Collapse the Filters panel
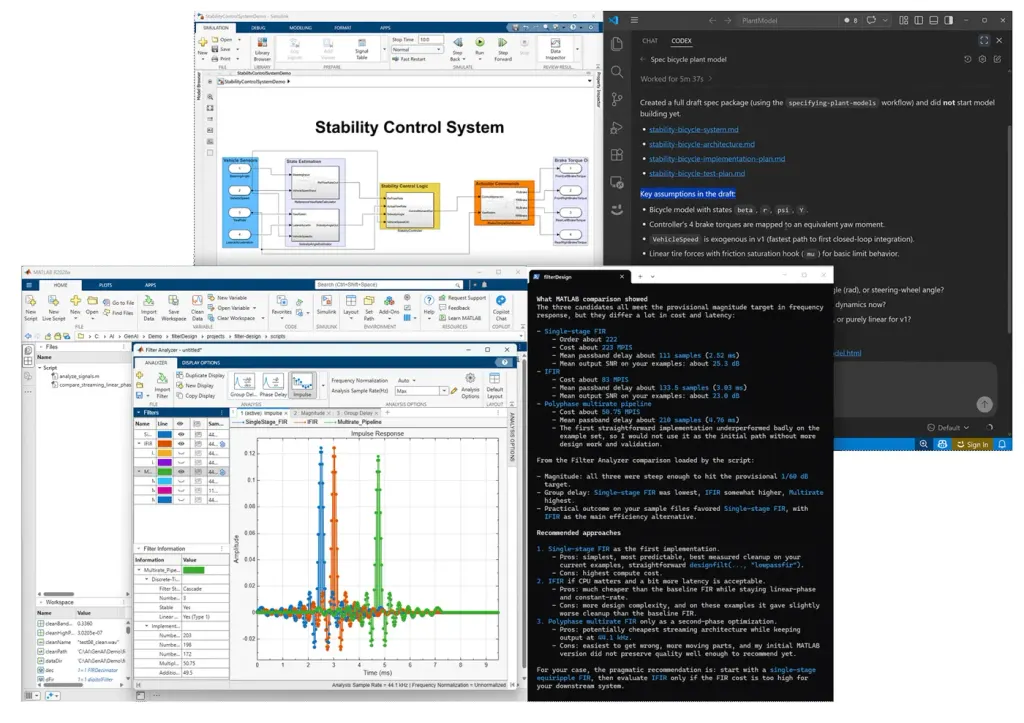 point(138,413)
